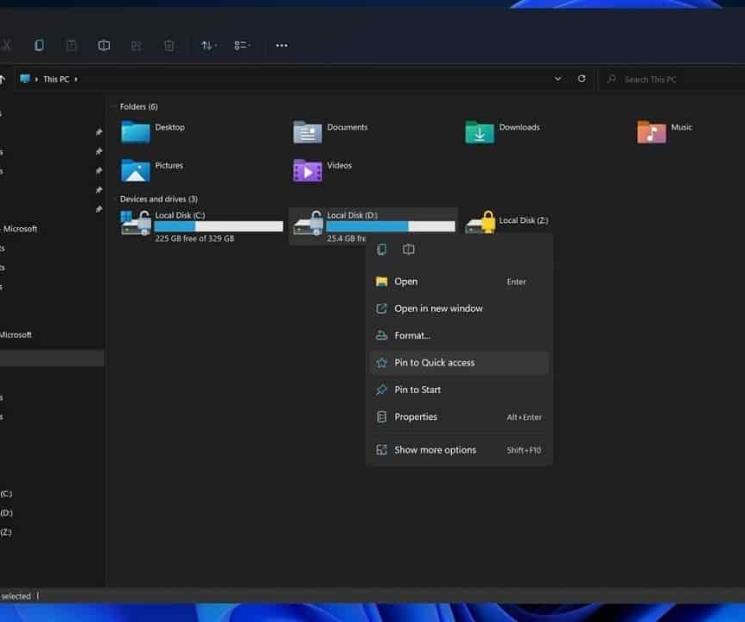Collapse the Devices and drives (3) group

pyautogui.click(x=158, y=199)
